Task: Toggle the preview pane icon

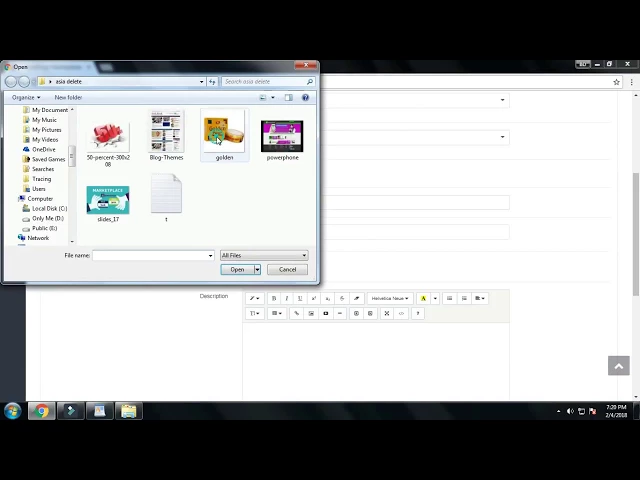Action: [289, 97]
